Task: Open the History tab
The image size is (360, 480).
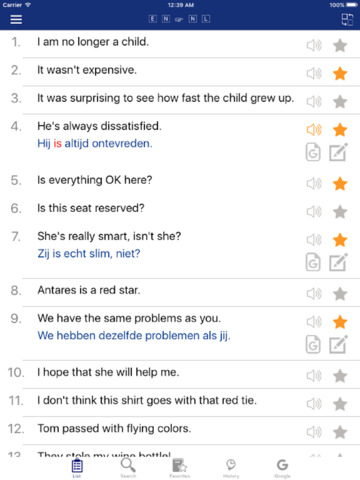Action: pos(231,468)
